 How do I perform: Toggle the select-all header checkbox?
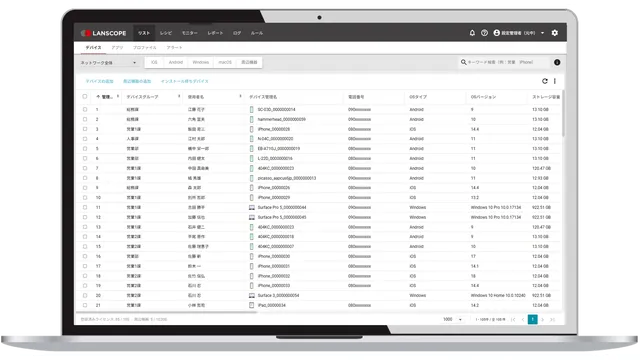tap(85, 97)
